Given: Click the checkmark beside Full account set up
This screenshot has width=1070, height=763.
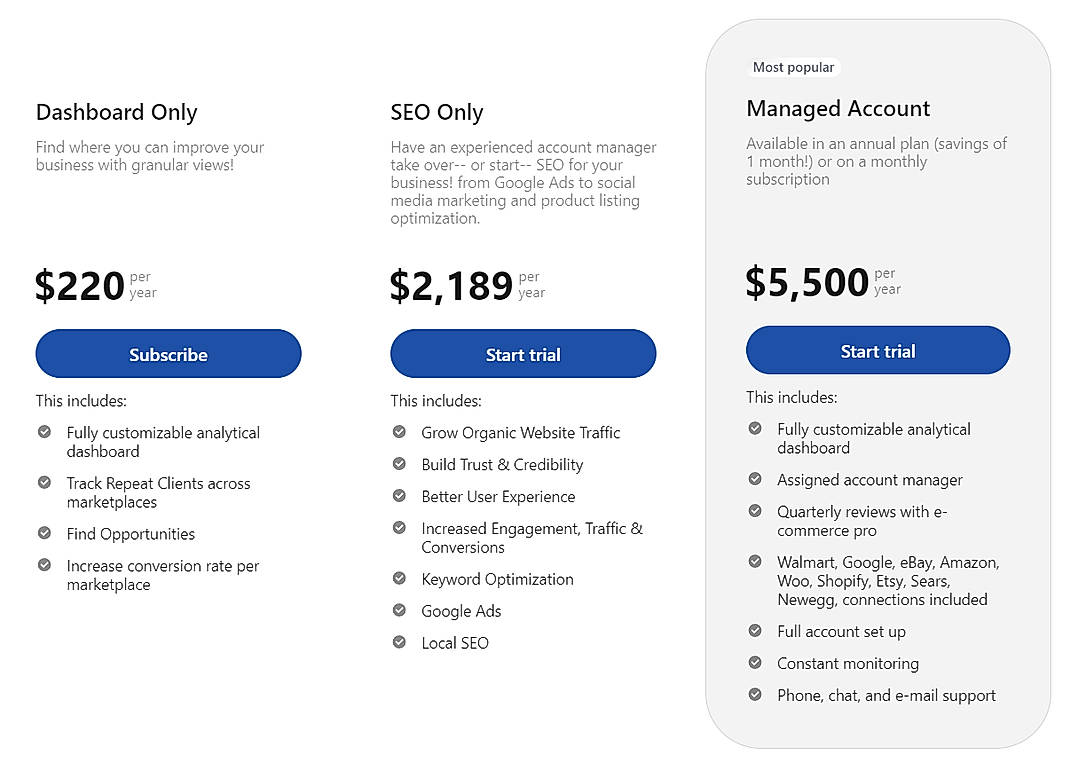Looking at the screenshot, I should click(x=754, y=631).
